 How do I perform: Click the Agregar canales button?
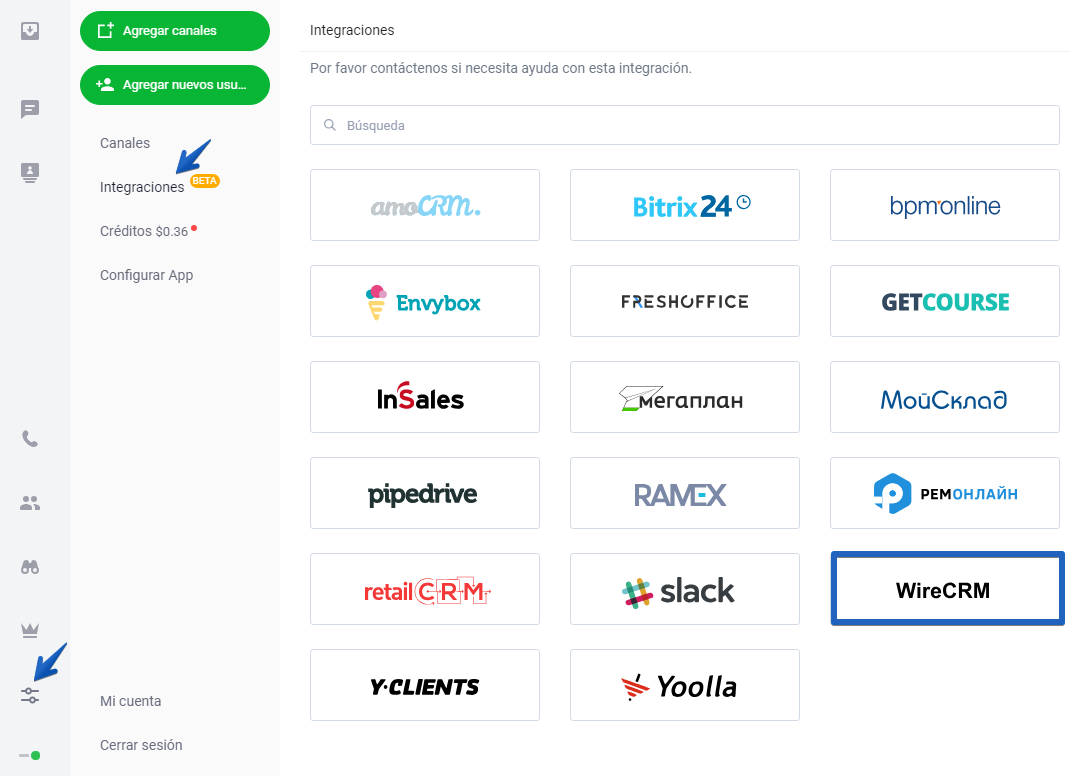[x=175, y=31]
